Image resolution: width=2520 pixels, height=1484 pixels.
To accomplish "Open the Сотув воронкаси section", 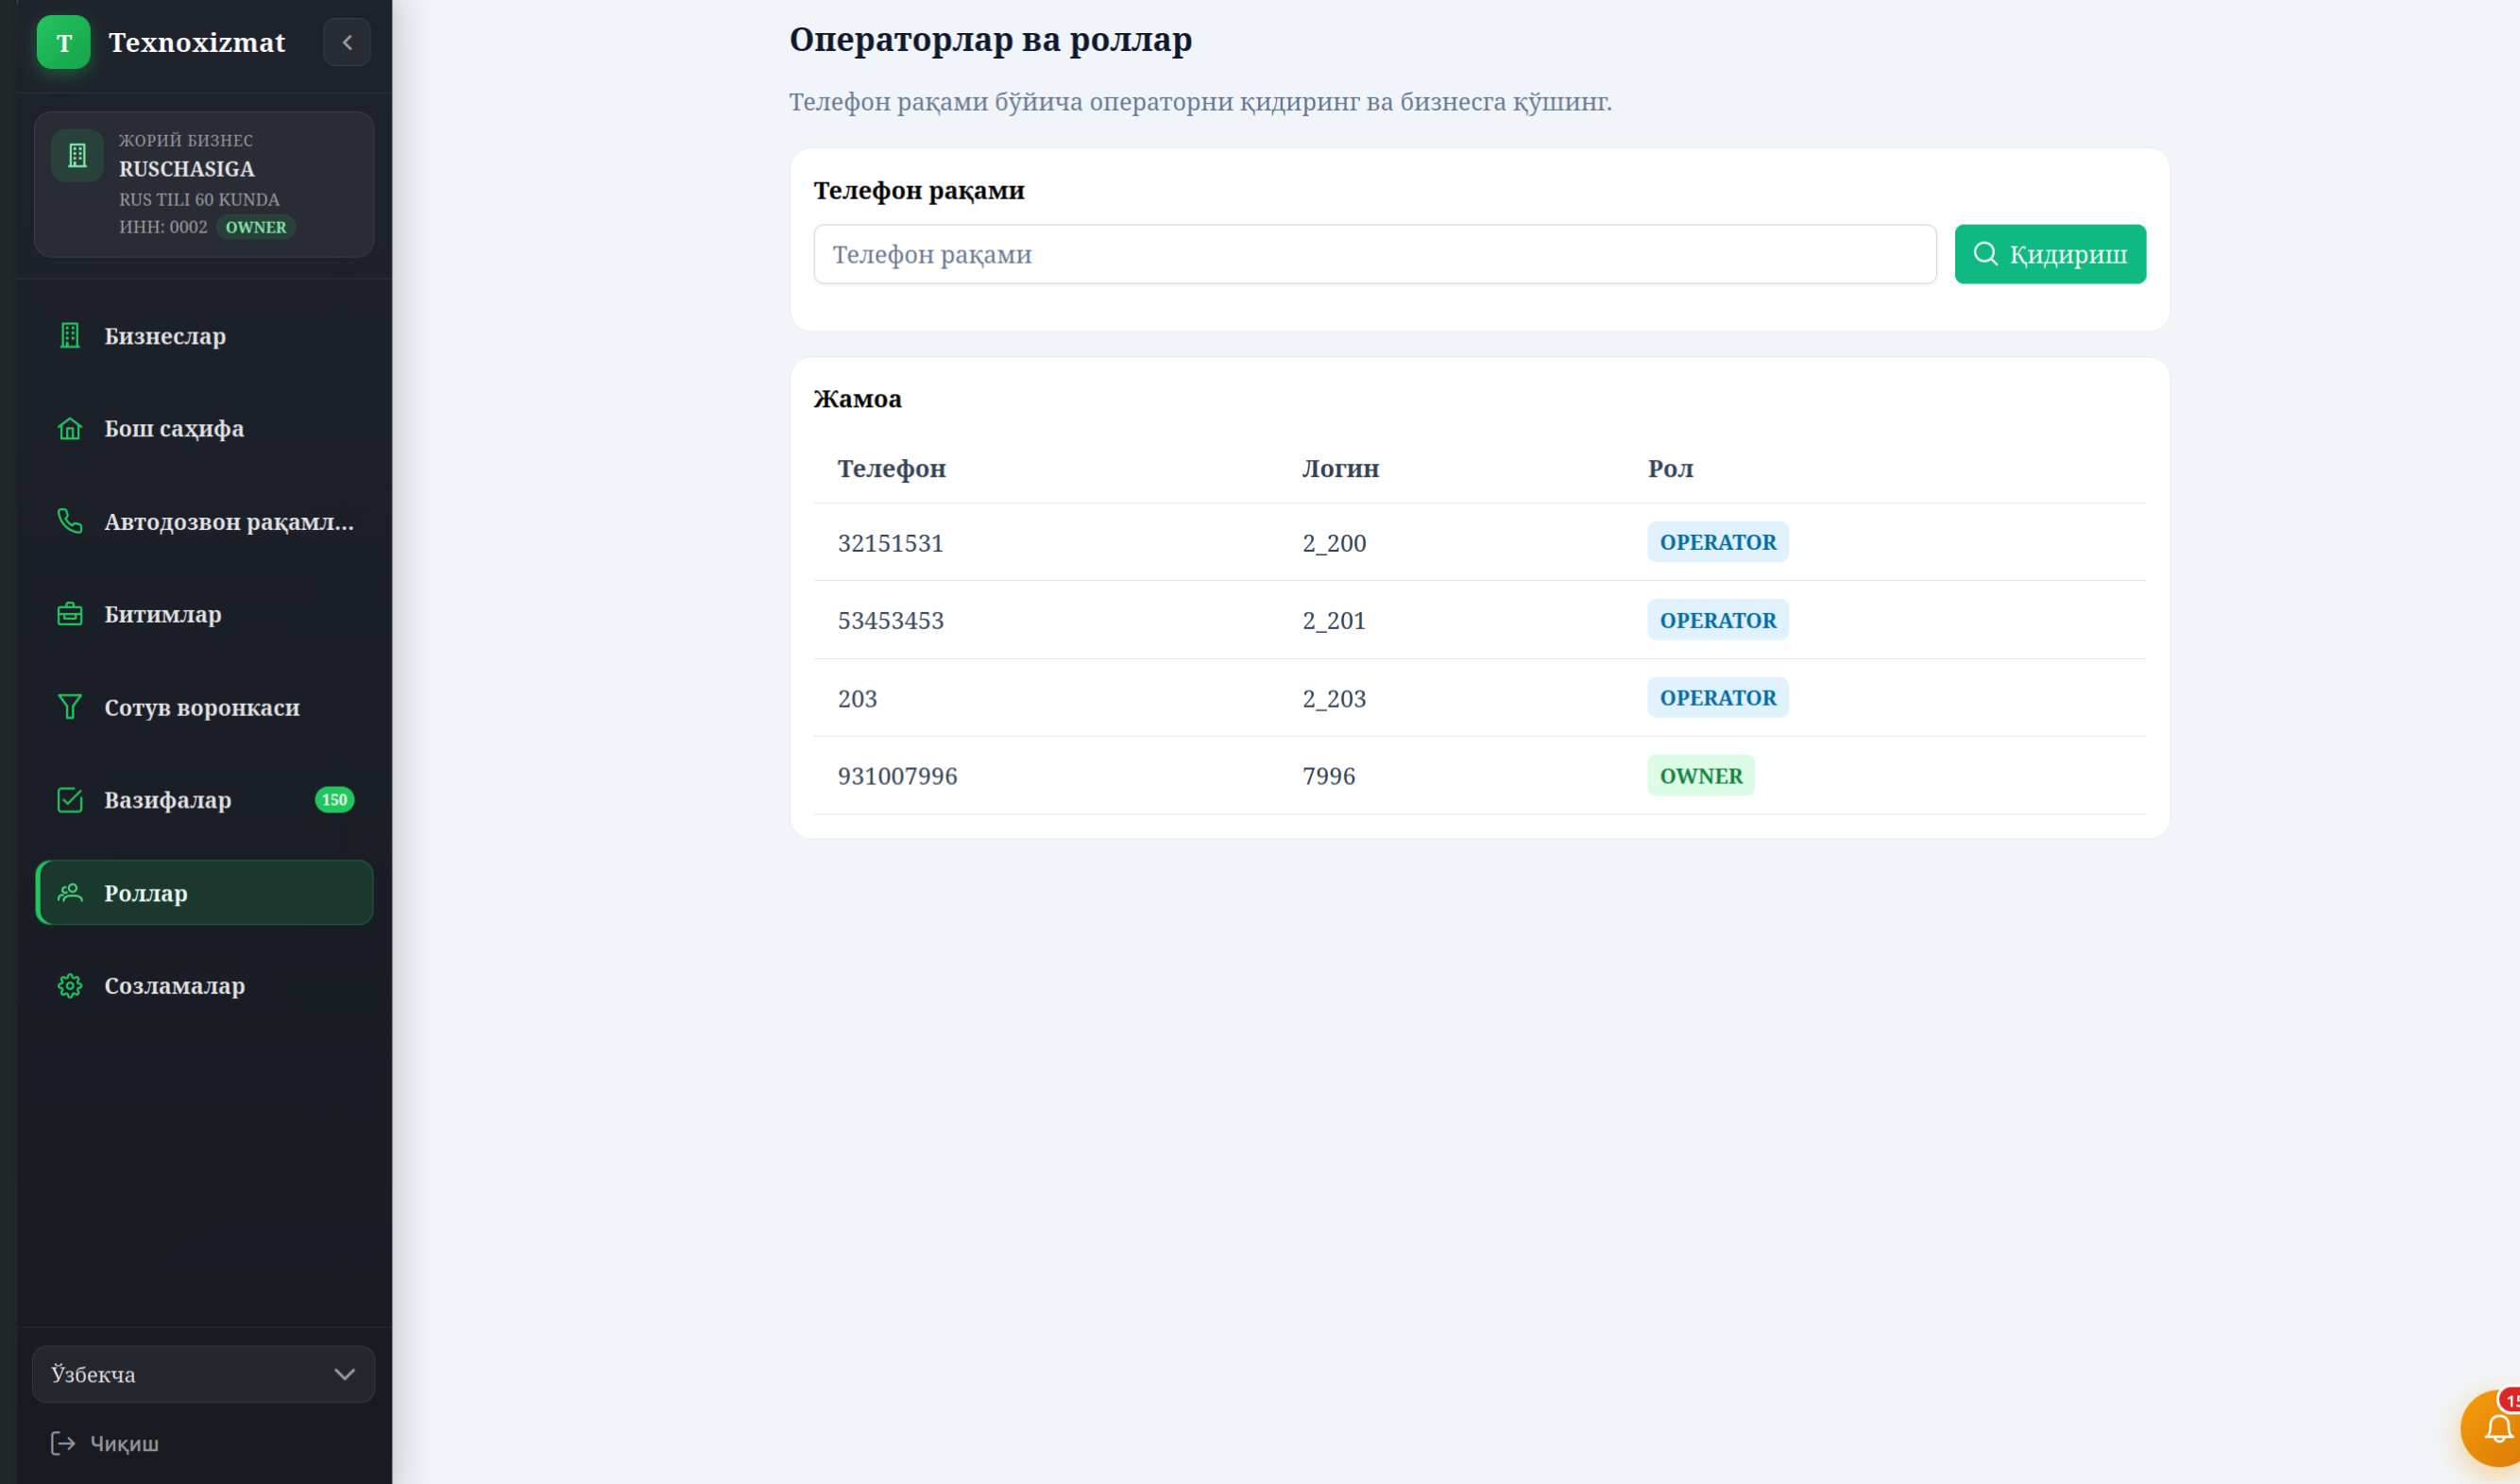I will click(x=204, y=707).
